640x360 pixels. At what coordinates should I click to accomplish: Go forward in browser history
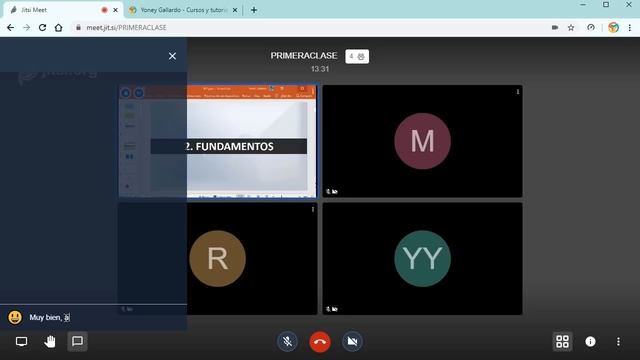tap(27, 27)
